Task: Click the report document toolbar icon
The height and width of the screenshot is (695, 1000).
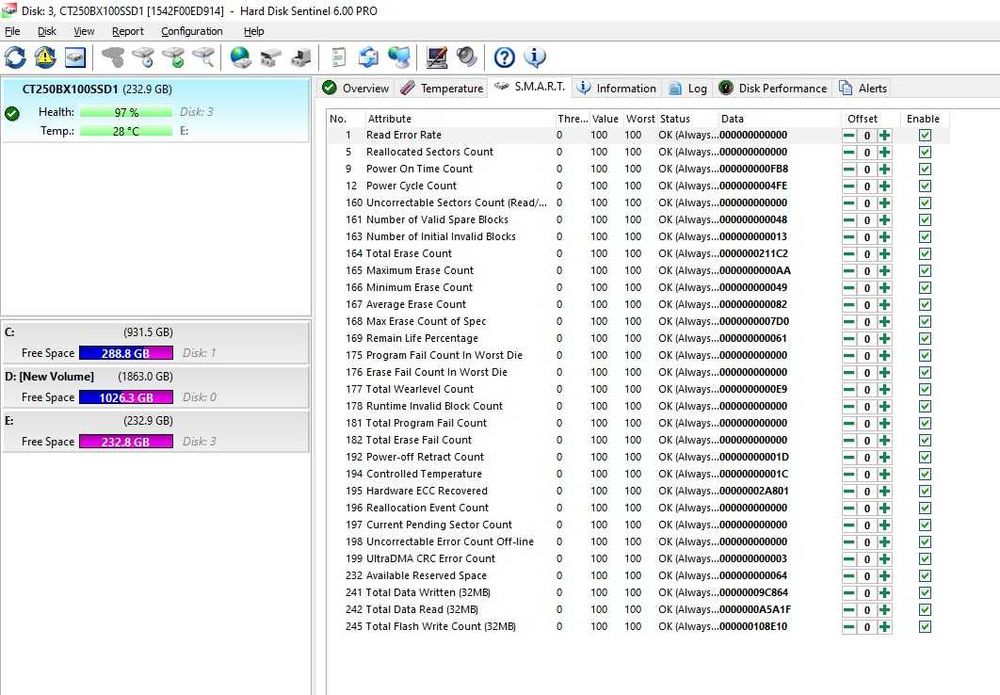Action: pyautogui.click(x=339, y=57)
